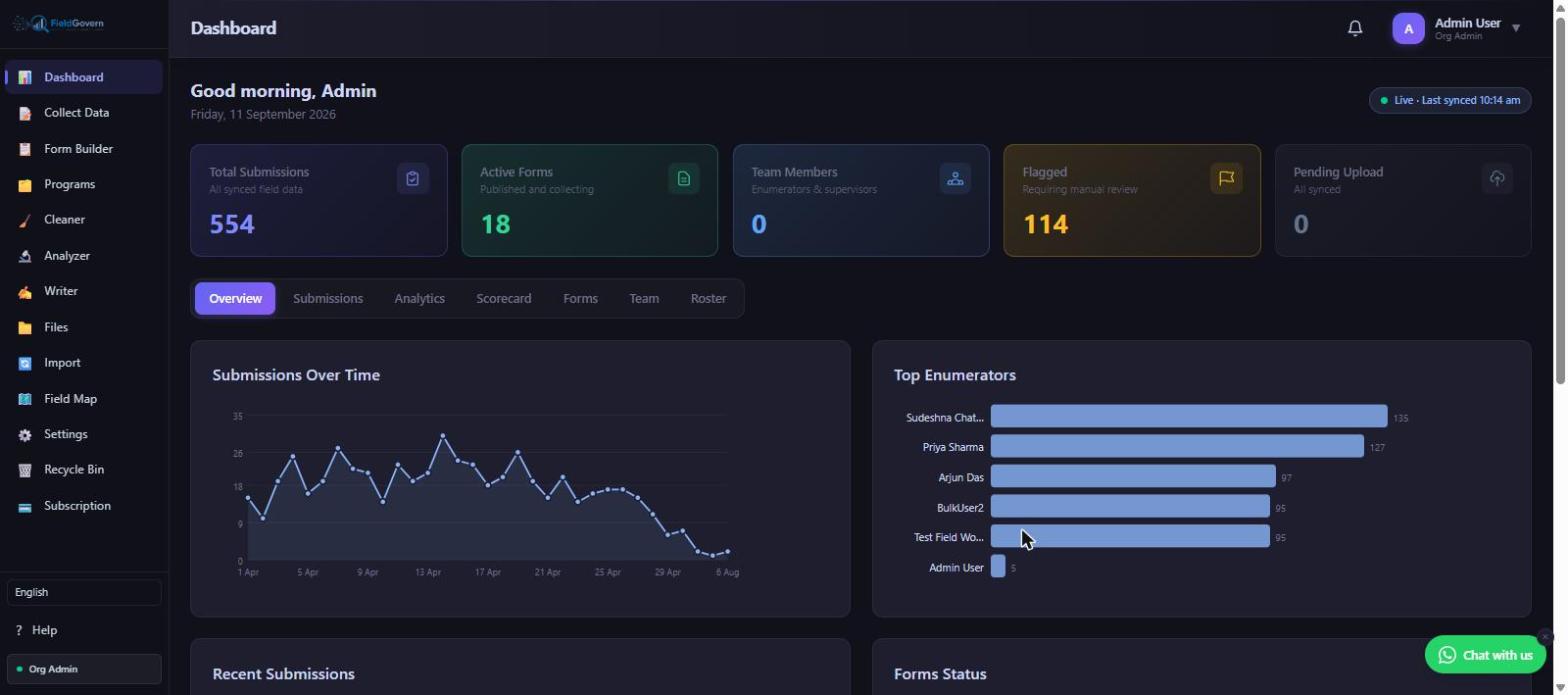Click the Admin User enumerator label
The width and height of the screenshot is (1568, 695).
pos(956,568)
